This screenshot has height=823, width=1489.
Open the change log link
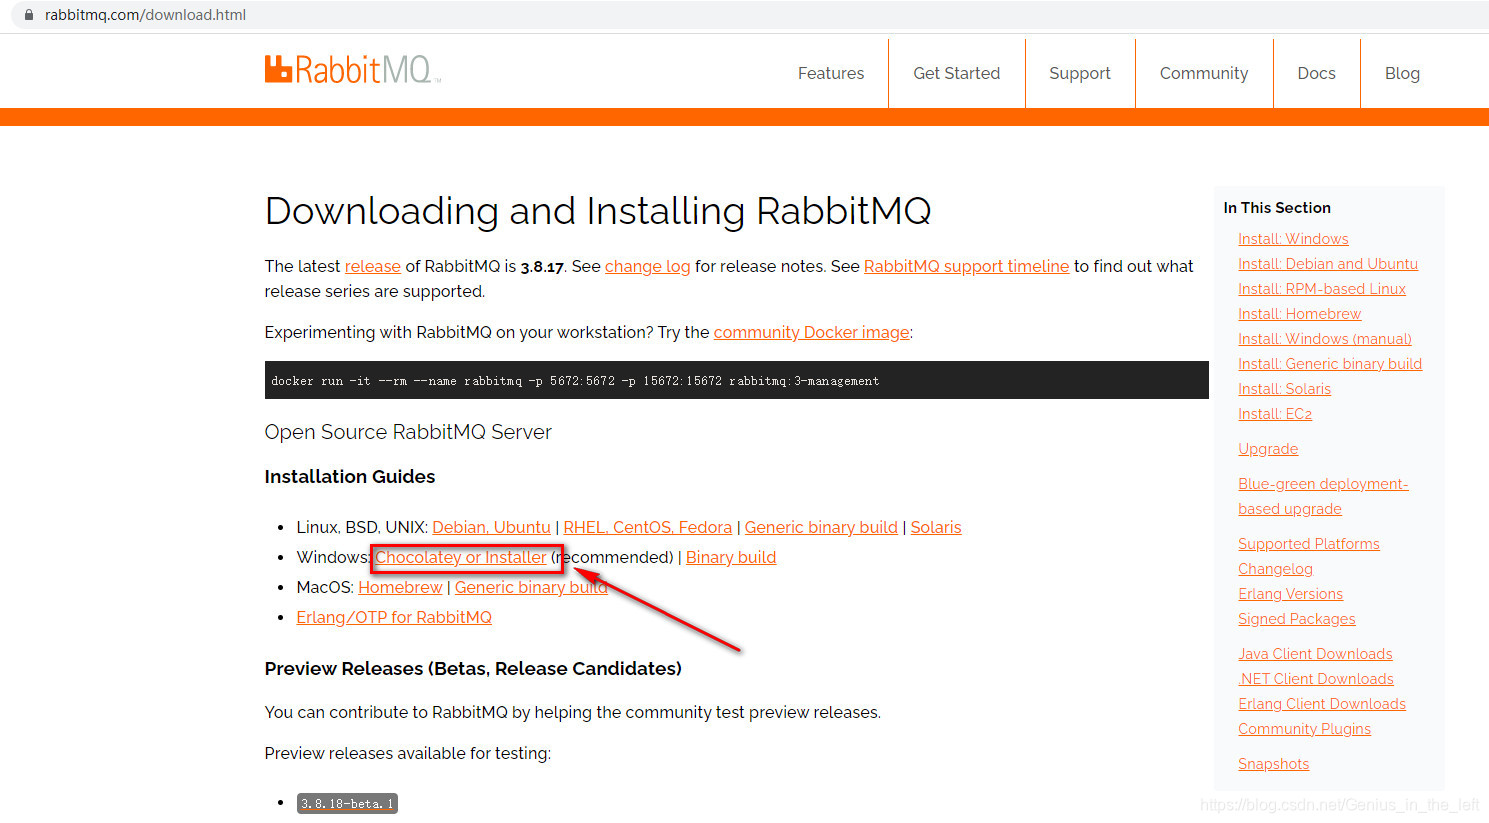(x=647, y=266)
